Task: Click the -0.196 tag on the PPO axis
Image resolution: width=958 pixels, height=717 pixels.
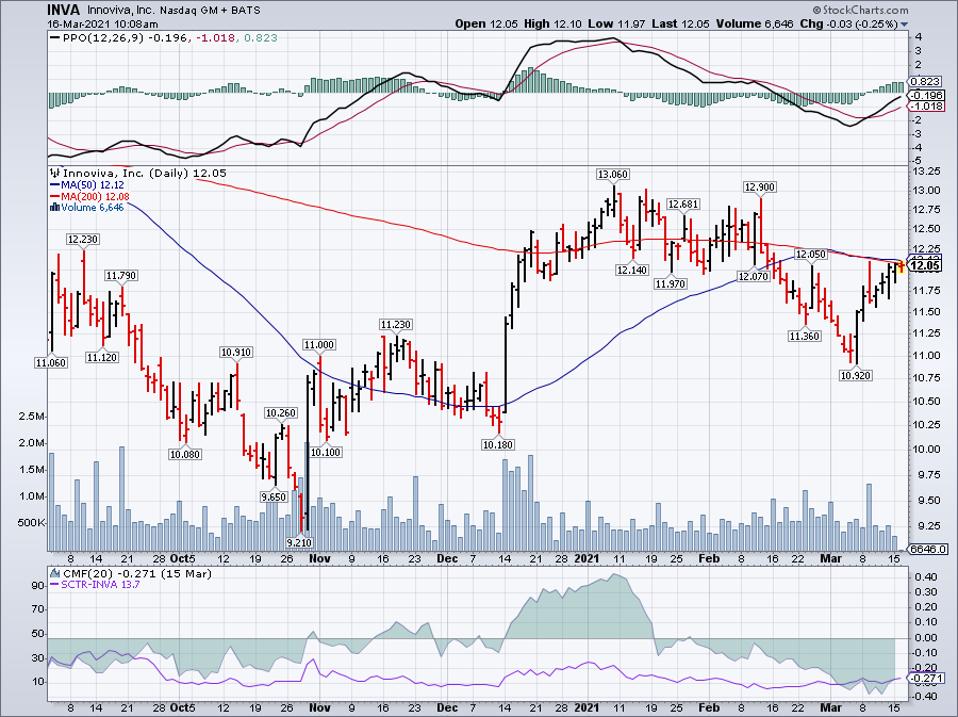Action: point(927,95)
